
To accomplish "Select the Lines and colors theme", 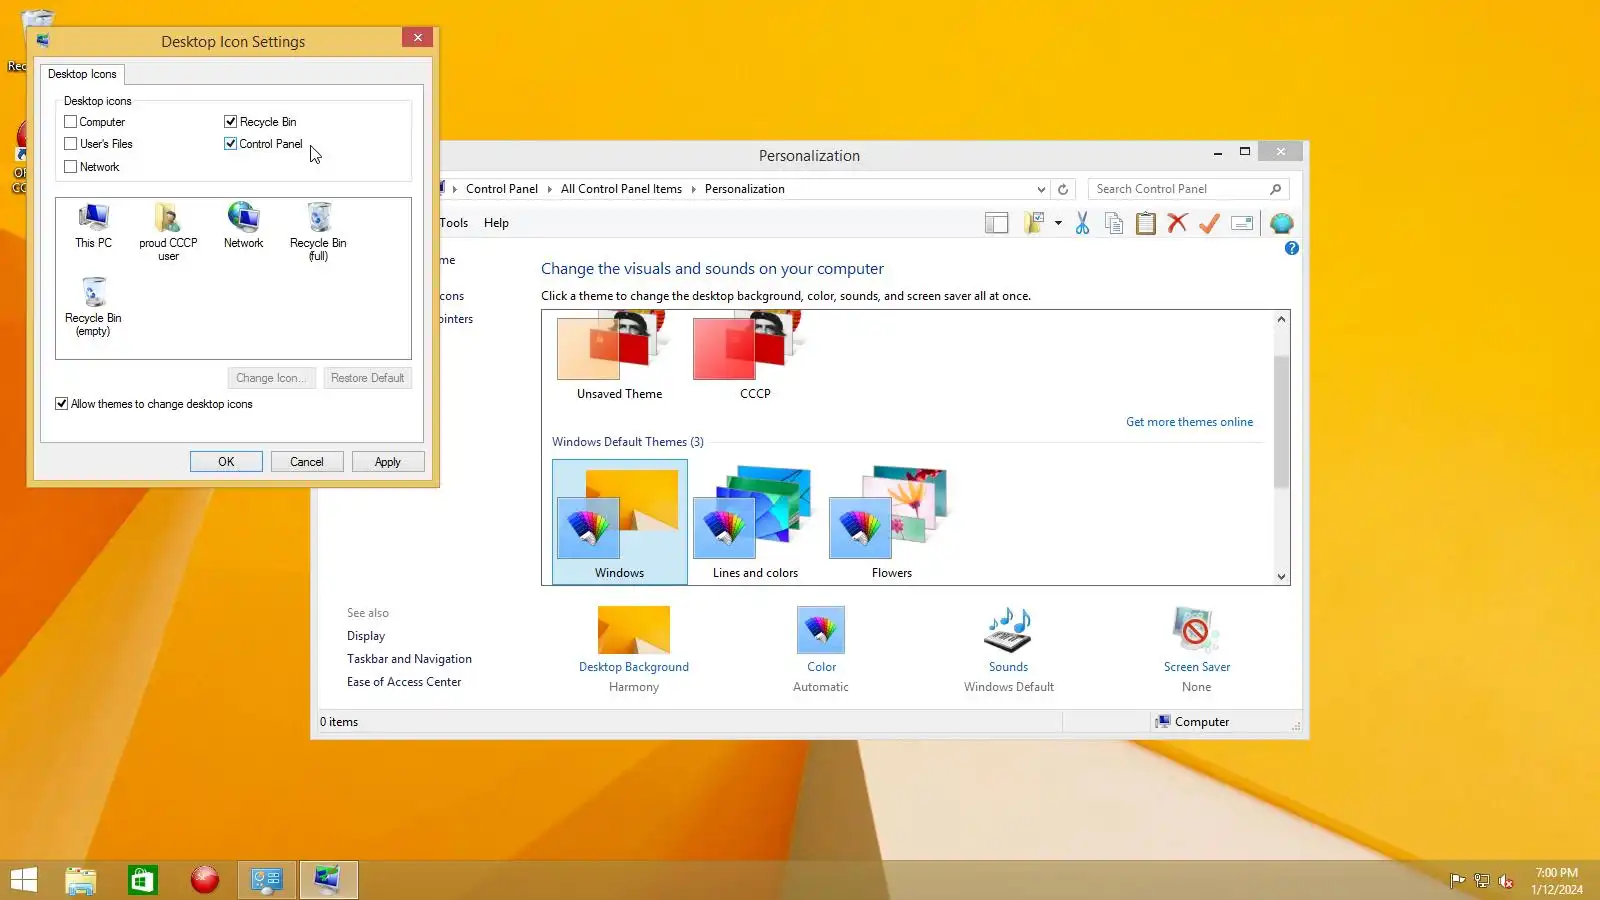I will pyautogui.click(x=755, y=521).
